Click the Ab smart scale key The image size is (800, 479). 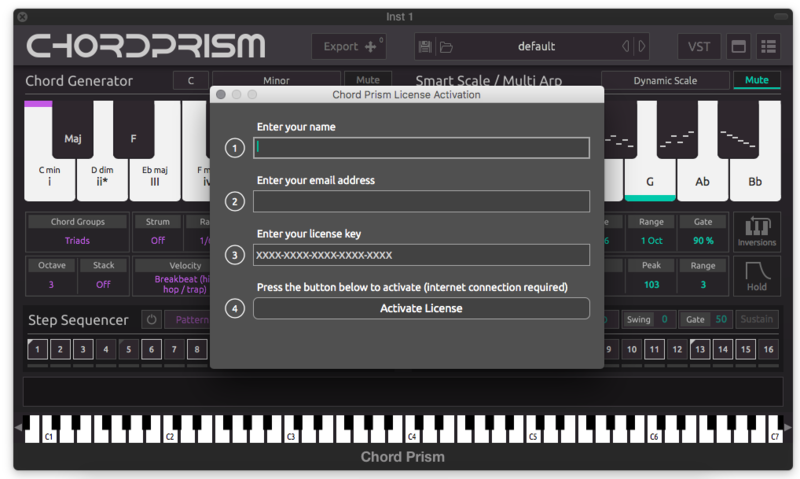click(x=703, y=181)
